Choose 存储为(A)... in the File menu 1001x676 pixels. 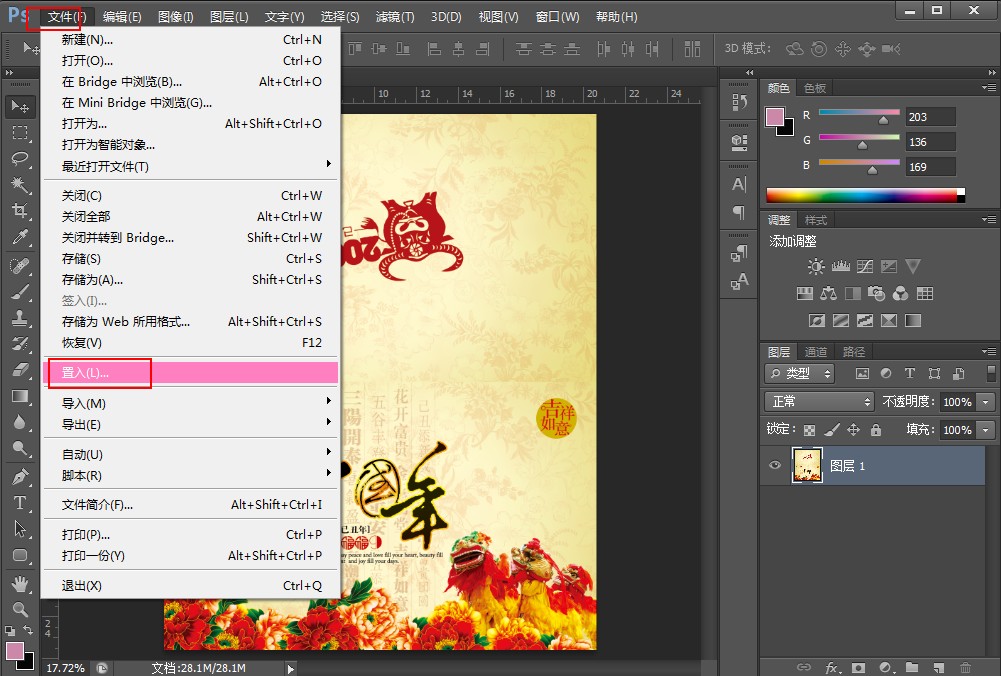(190, 280)
